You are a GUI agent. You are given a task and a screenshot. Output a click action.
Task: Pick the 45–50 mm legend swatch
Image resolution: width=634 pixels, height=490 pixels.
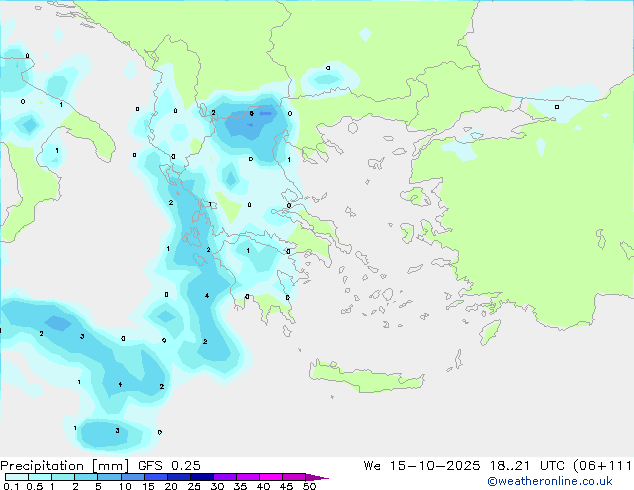294,477
